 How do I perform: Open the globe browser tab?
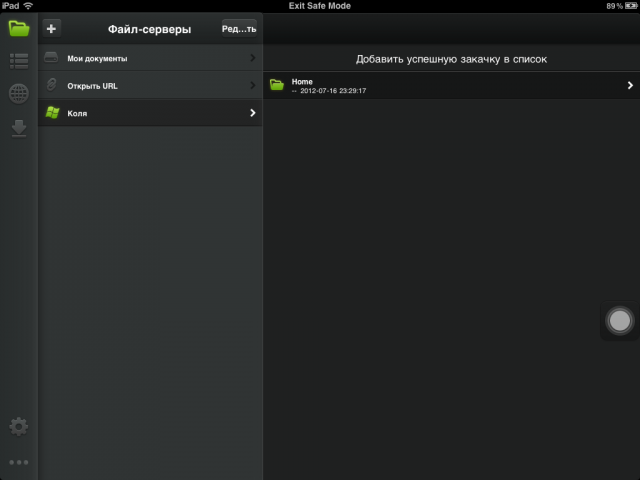coord(19,94)
